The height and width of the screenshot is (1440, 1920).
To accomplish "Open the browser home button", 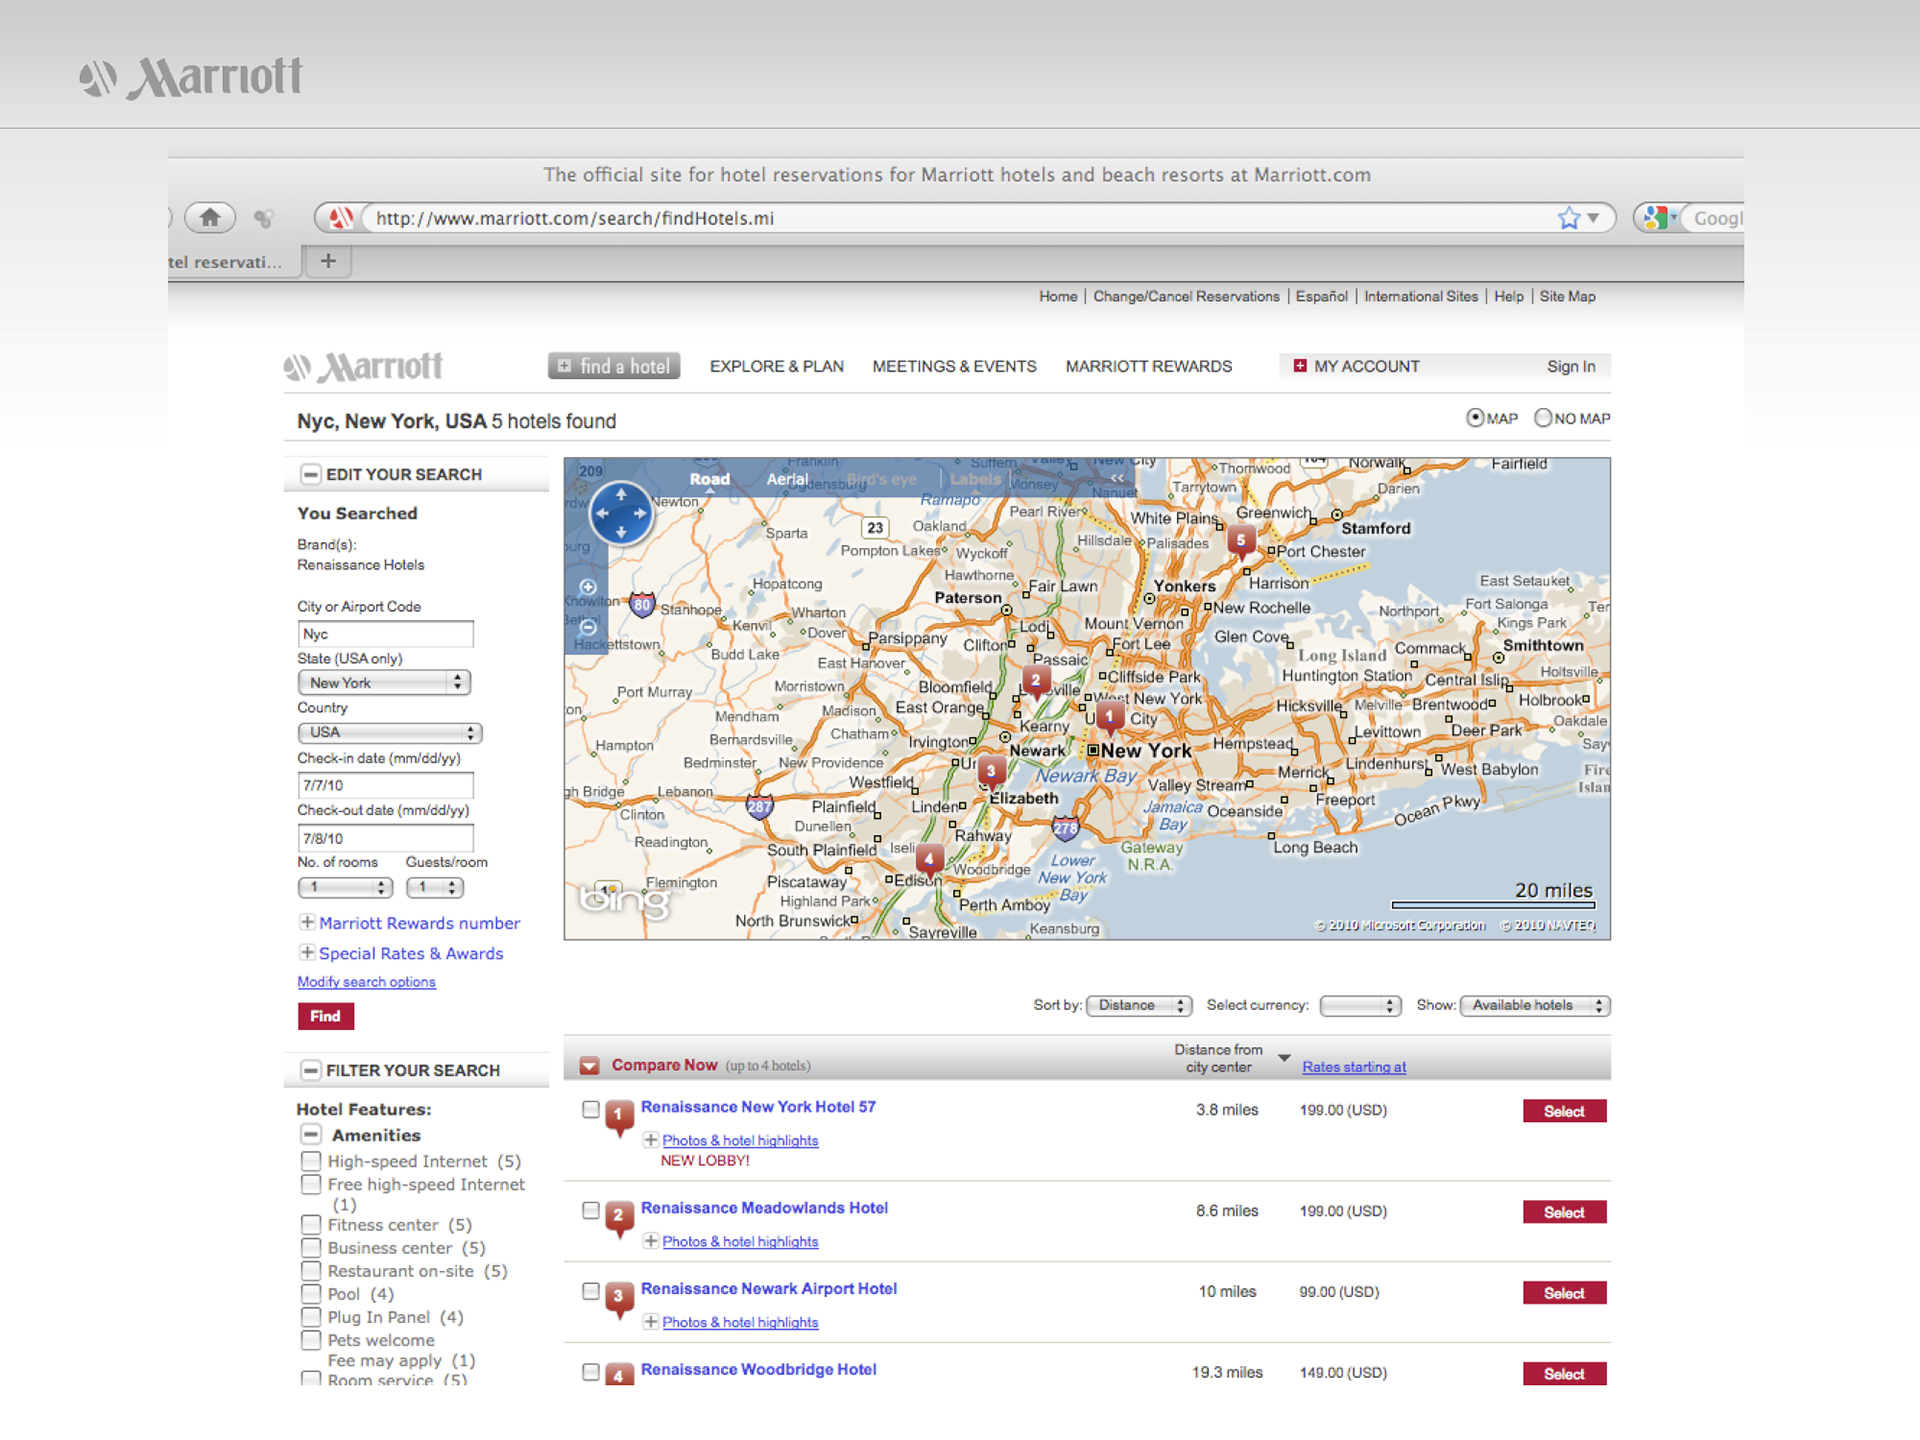I will point(210,217).
